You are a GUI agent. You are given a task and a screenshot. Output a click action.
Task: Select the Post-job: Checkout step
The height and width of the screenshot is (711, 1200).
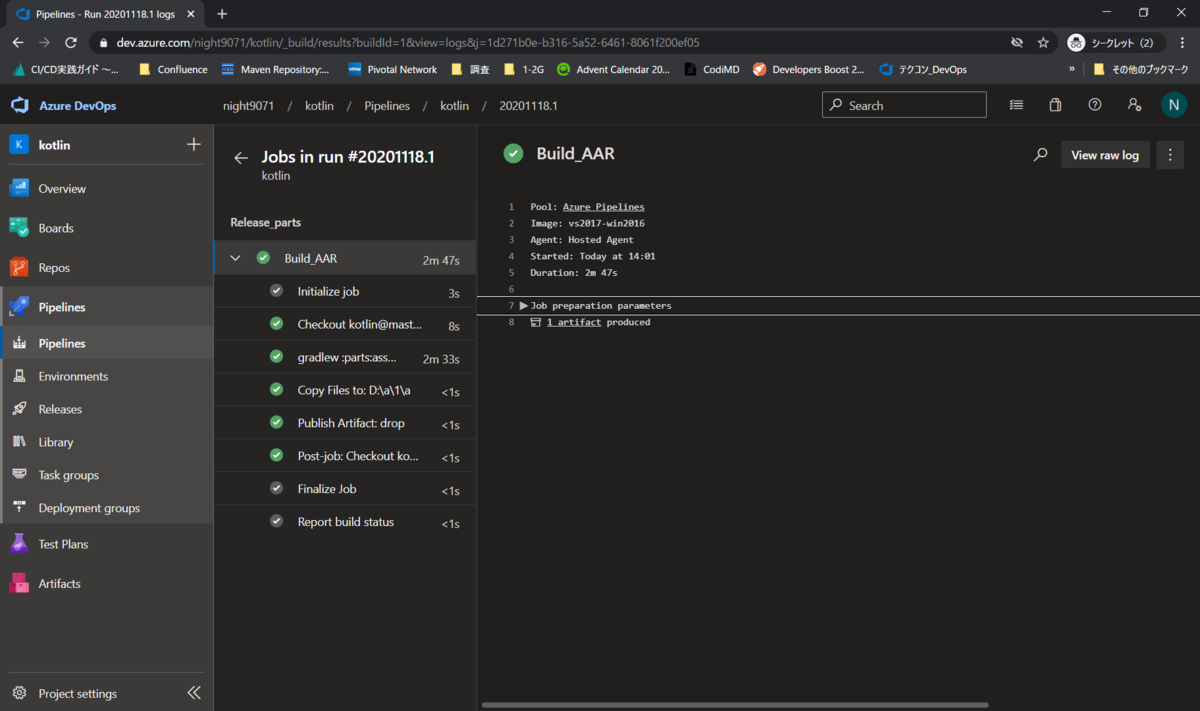(345, 456)
